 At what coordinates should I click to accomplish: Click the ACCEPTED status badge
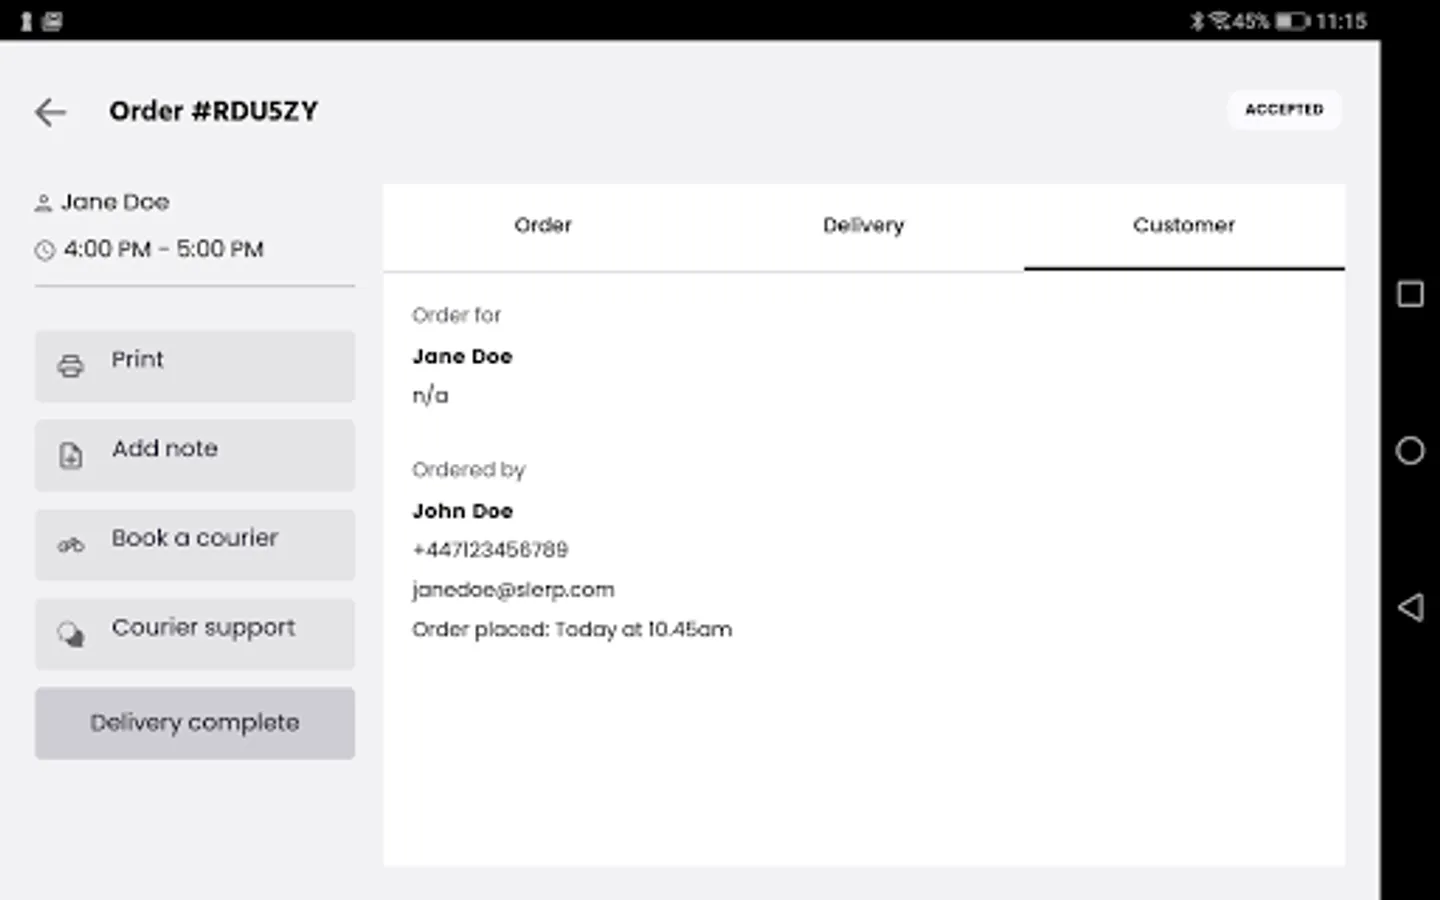(1284, 110)
